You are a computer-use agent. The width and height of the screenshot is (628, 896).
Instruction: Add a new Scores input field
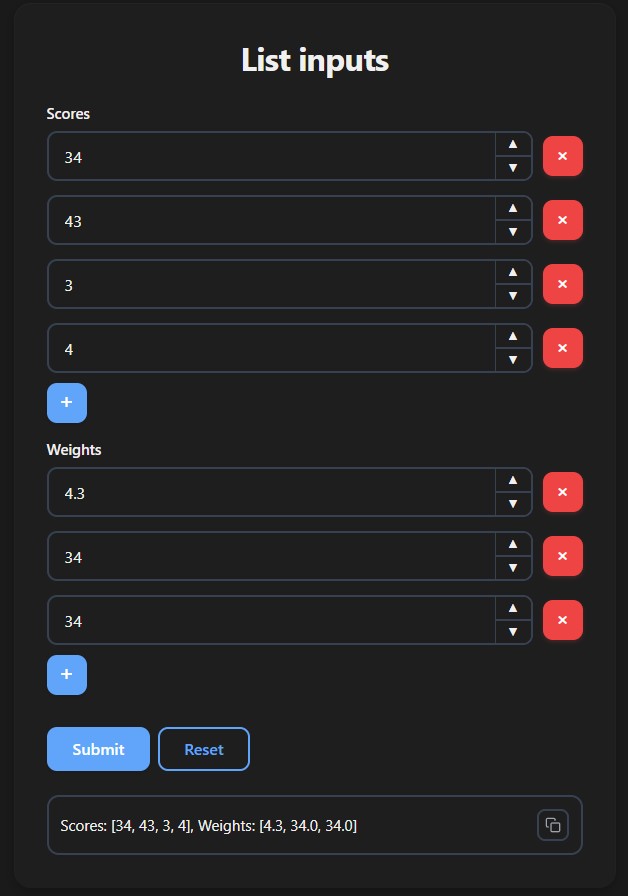66,402
